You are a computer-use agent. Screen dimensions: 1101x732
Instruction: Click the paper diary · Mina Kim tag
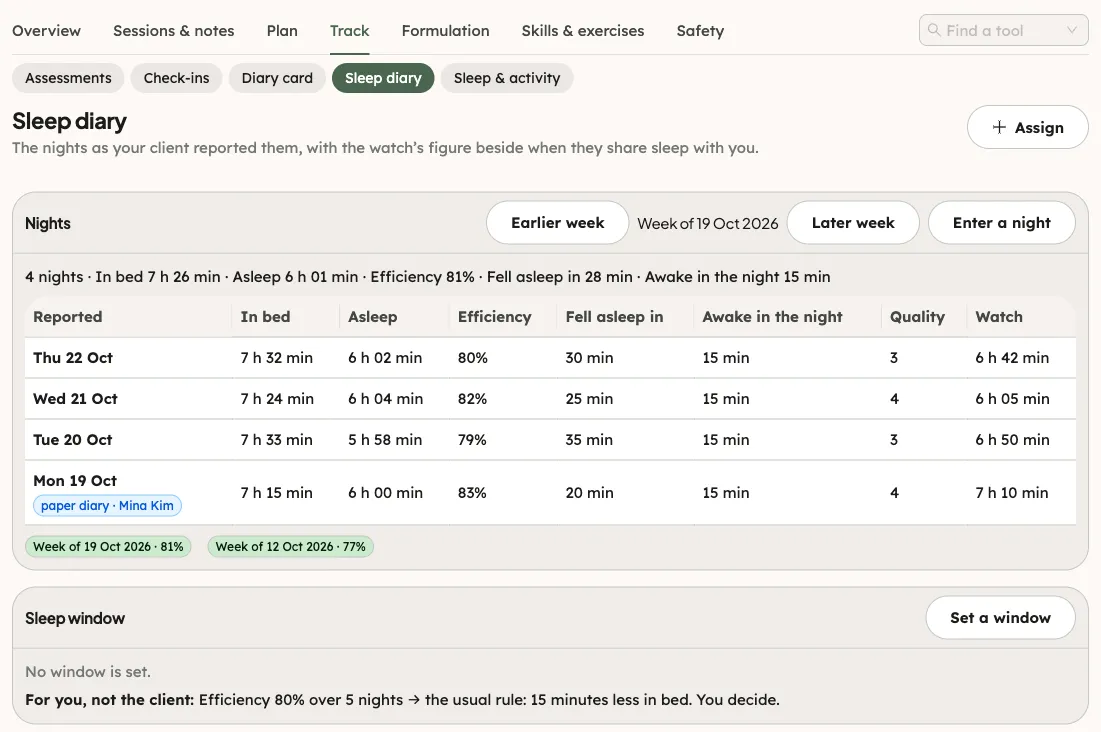coord(107,505)
